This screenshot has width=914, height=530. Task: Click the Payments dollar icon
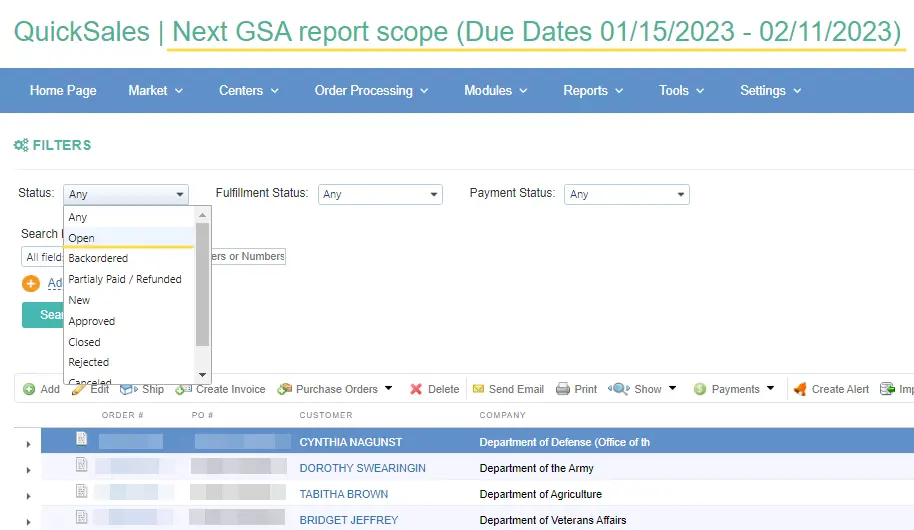coord(700,389)
